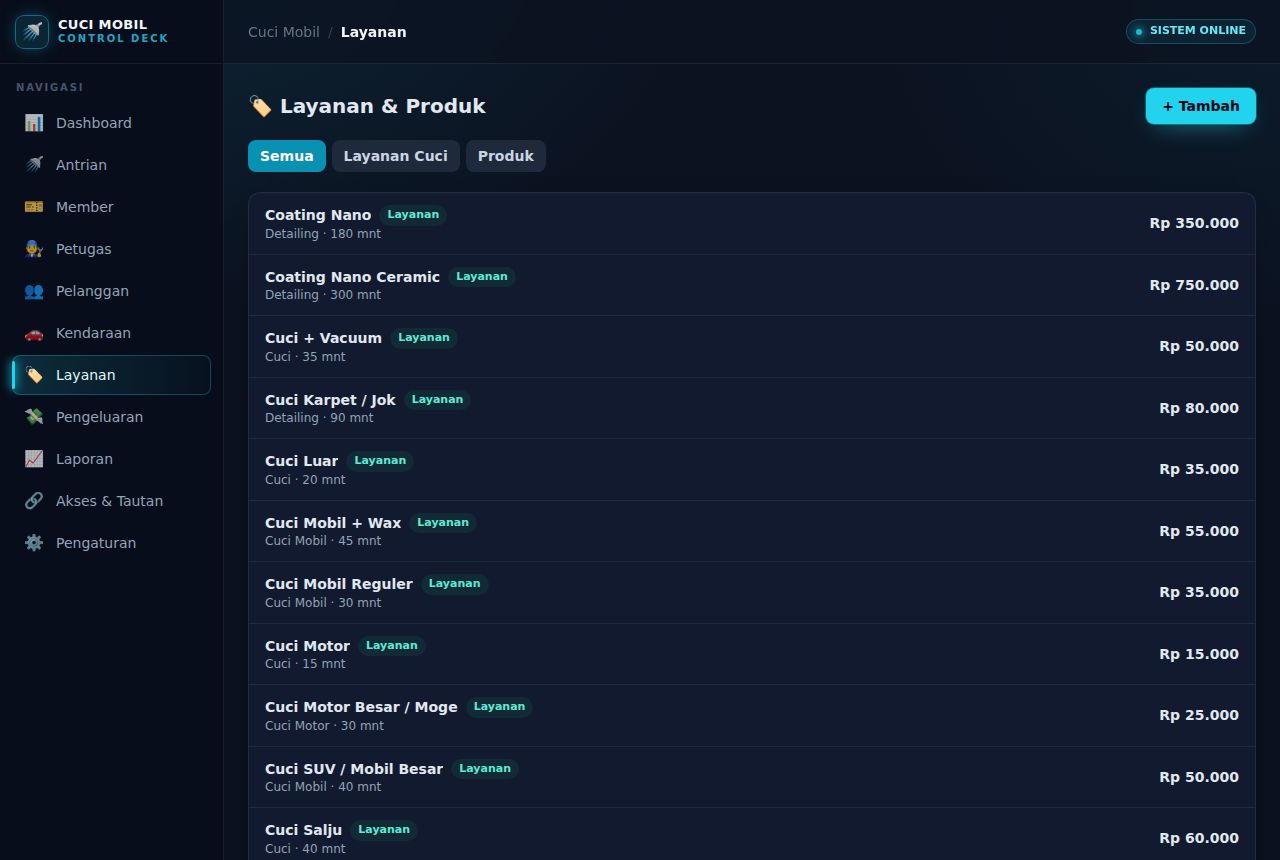Open the Cuci Motor Besar / Moge entry

pyautogui.click(x=752, y=716)
